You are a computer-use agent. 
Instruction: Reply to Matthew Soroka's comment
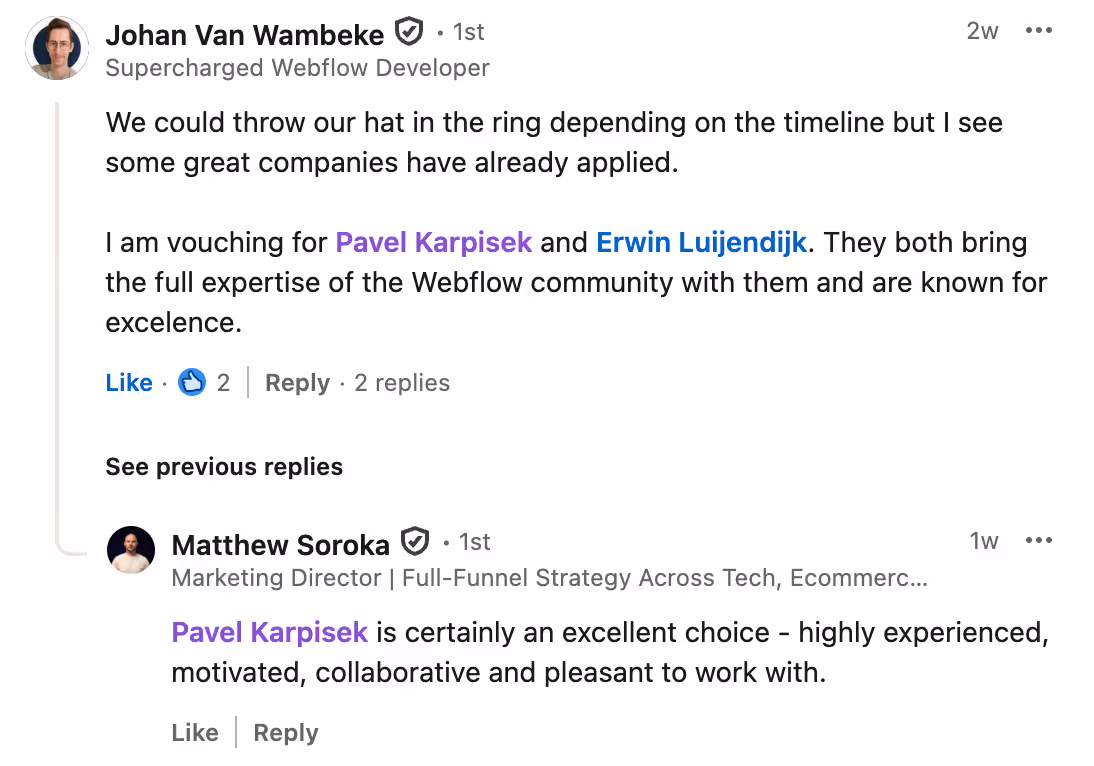285,732
